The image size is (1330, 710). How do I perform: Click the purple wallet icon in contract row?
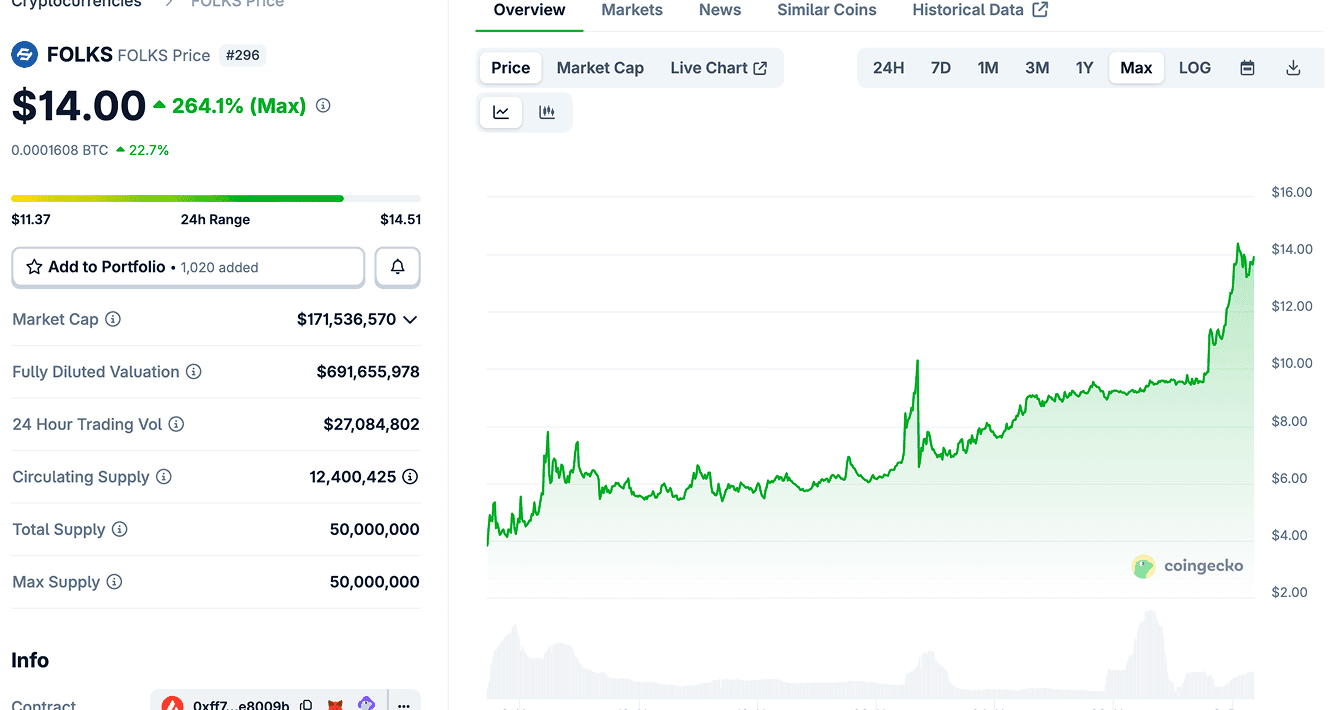tap(367, 704)
